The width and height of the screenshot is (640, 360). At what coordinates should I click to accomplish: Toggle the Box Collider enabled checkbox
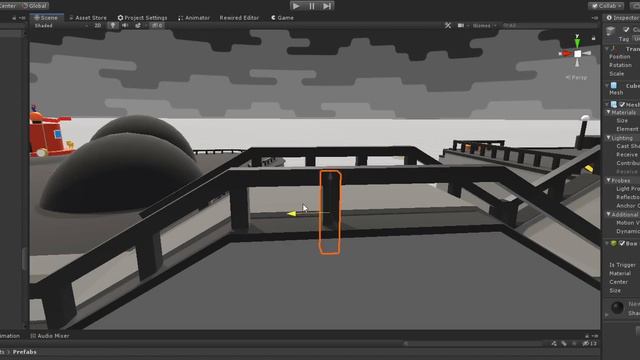(622, 243)
